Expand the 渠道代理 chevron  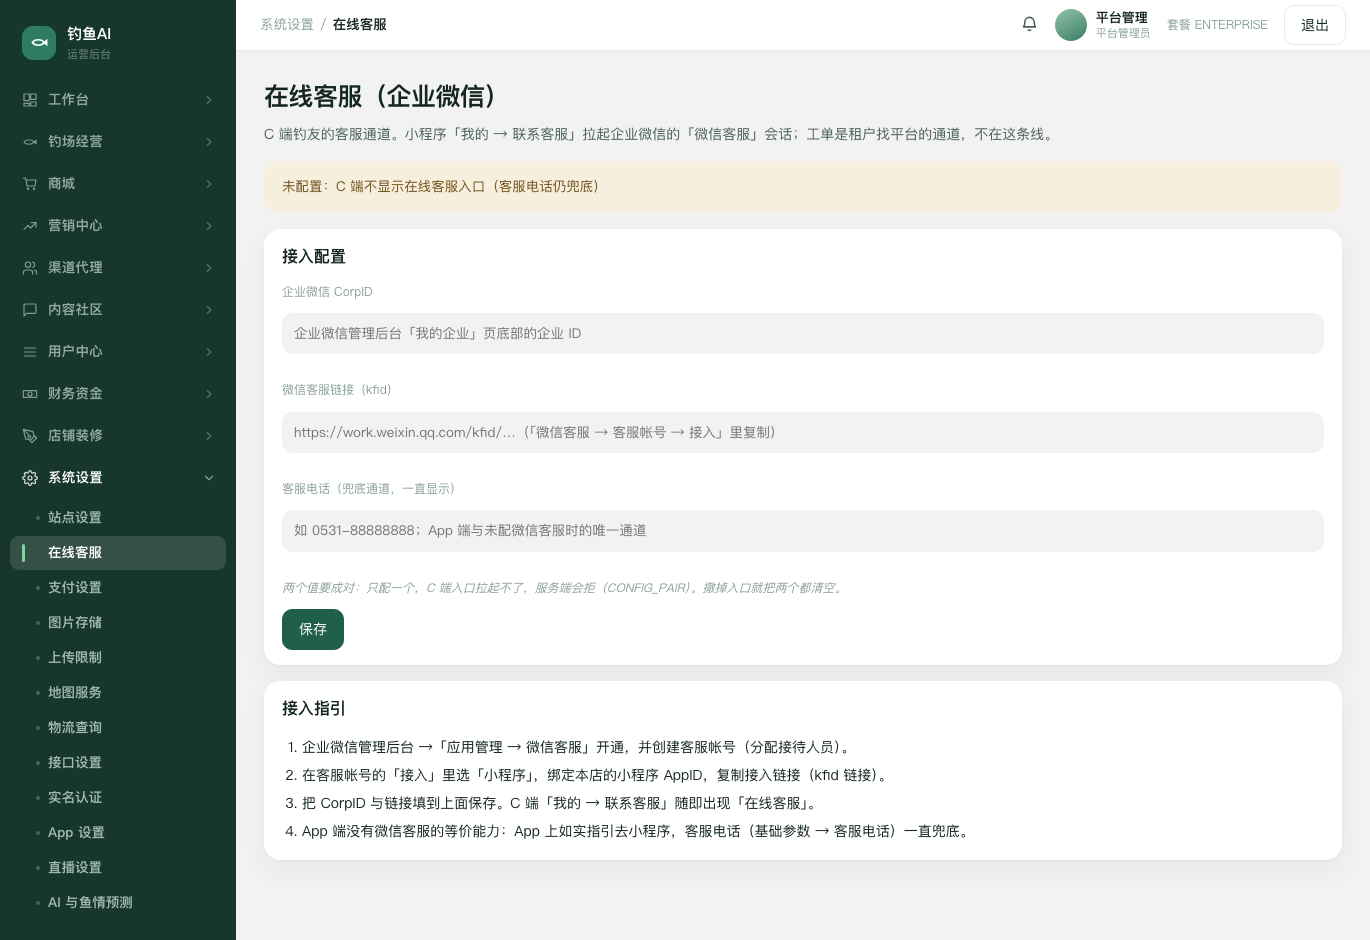(x=209, y=268)
